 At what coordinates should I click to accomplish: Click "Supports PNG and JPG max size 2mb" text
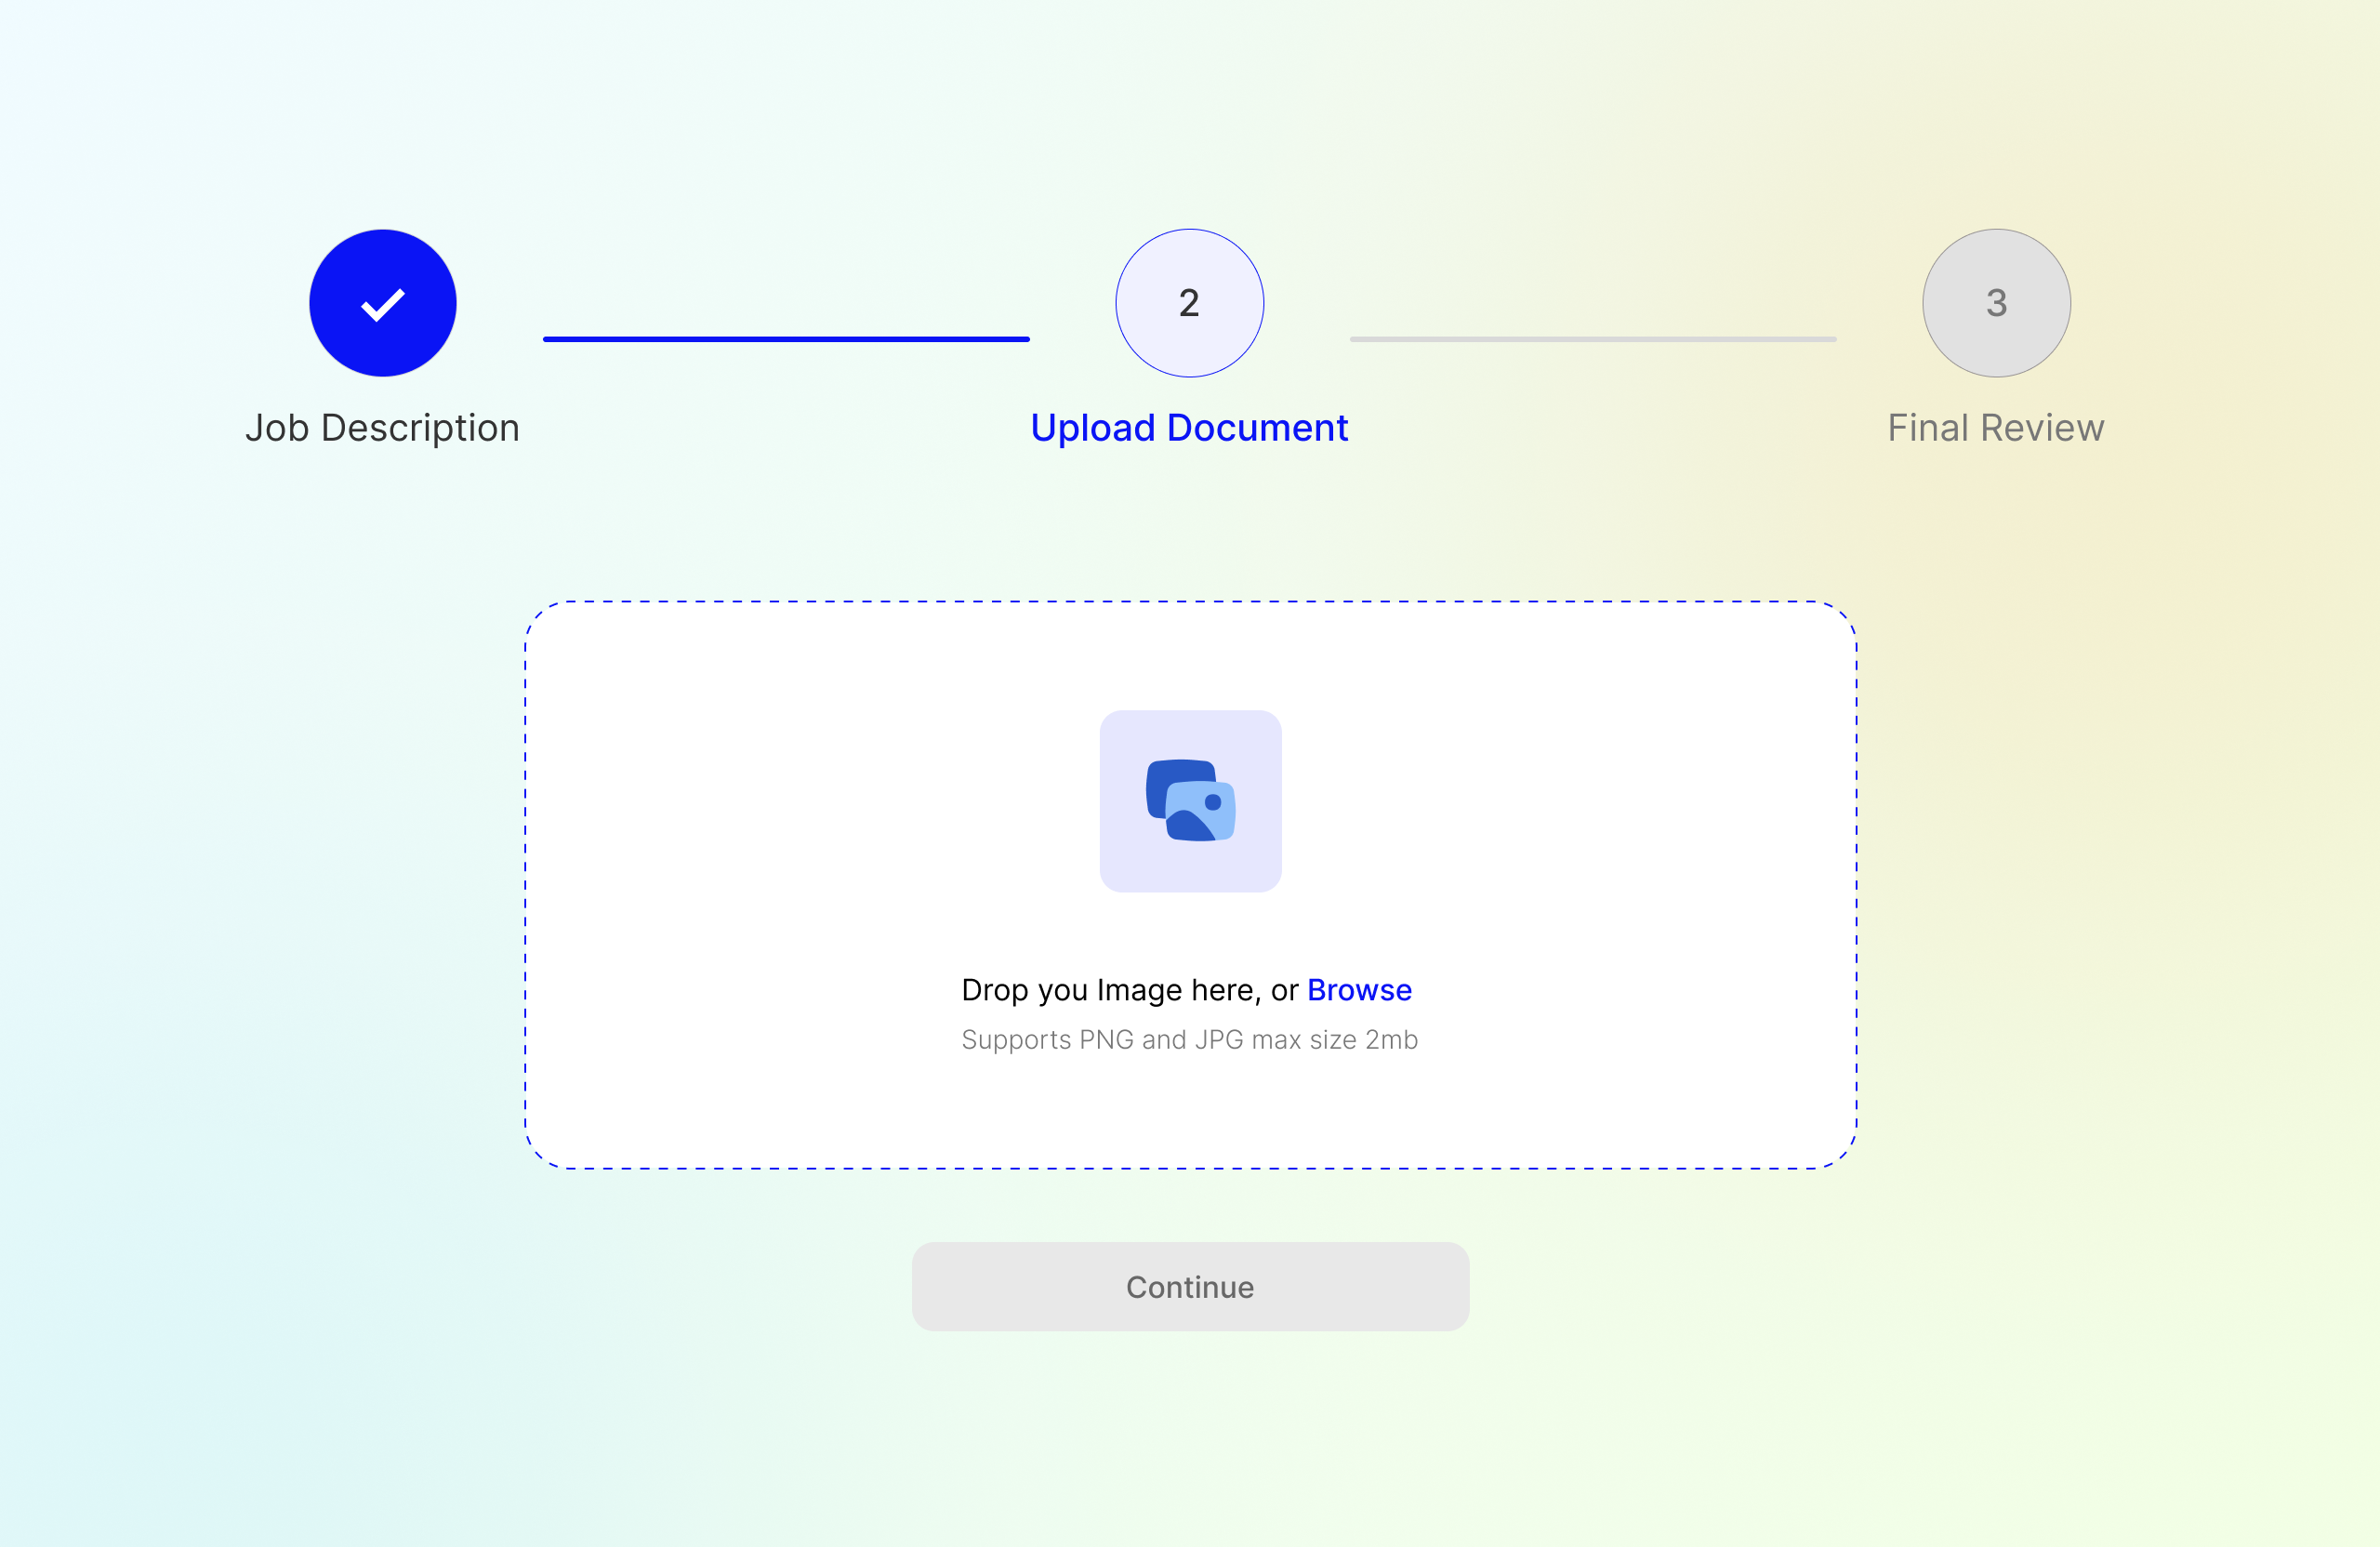click(1190, 1040)
